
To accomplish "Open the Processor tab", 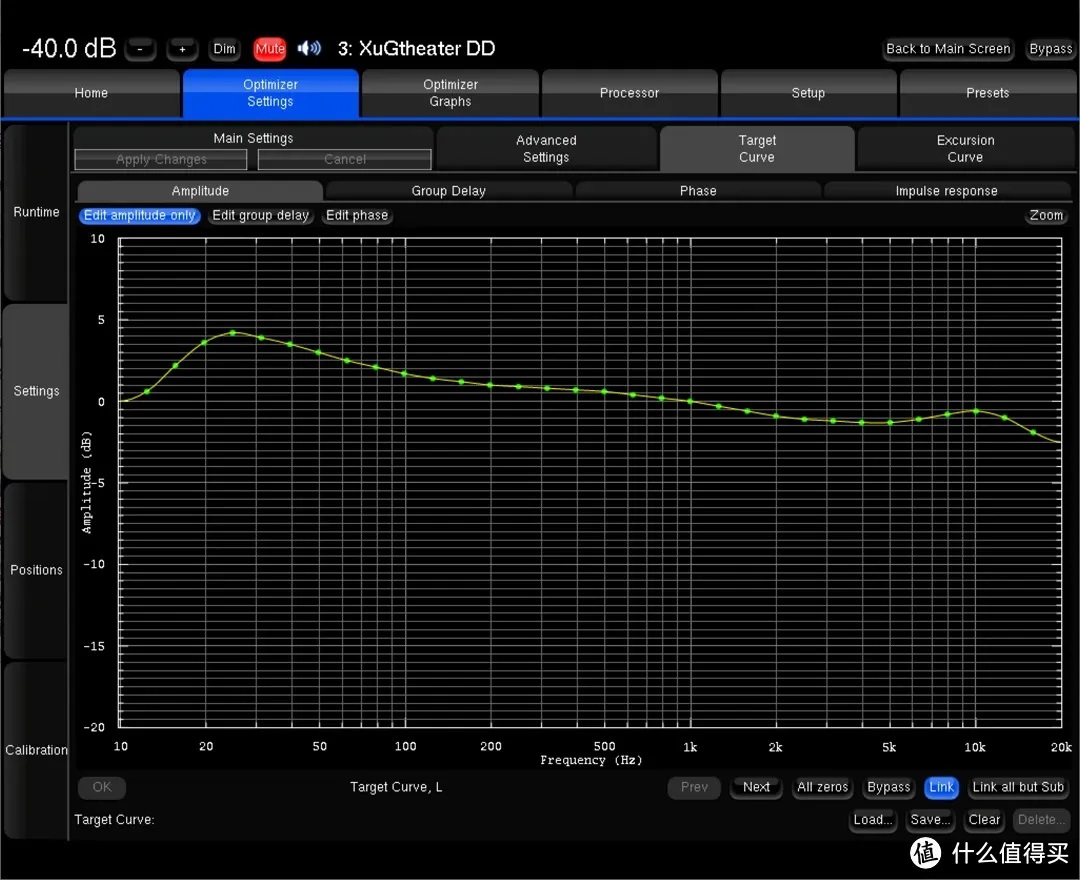I will click(629, 93).
